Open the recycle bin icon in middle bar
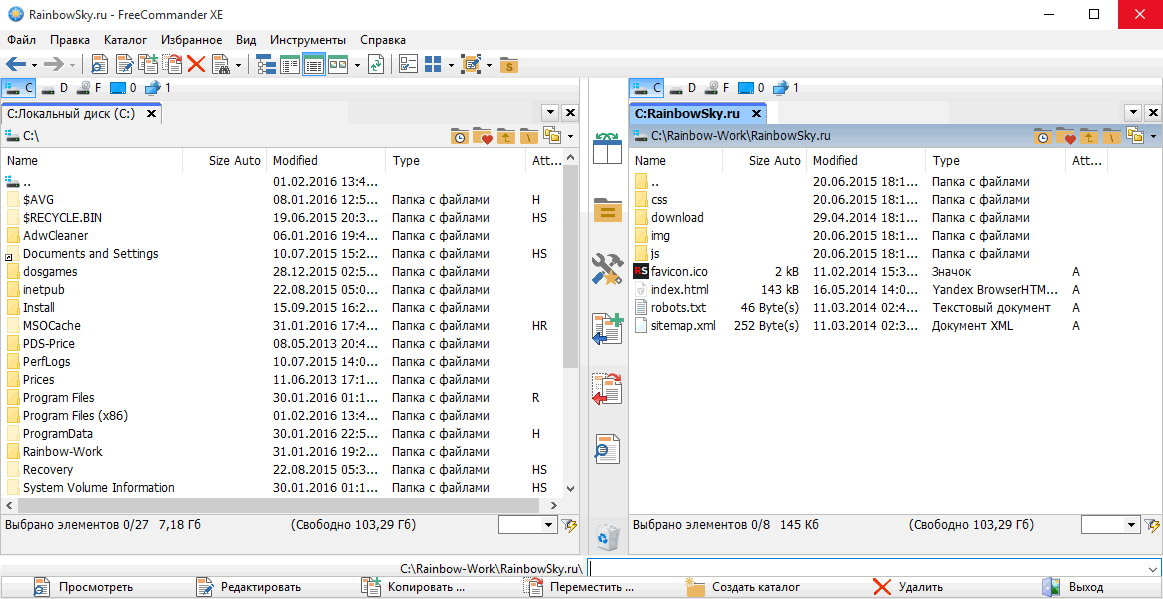Viewport: 1163px width, 599px height. (x=608, y=536)
